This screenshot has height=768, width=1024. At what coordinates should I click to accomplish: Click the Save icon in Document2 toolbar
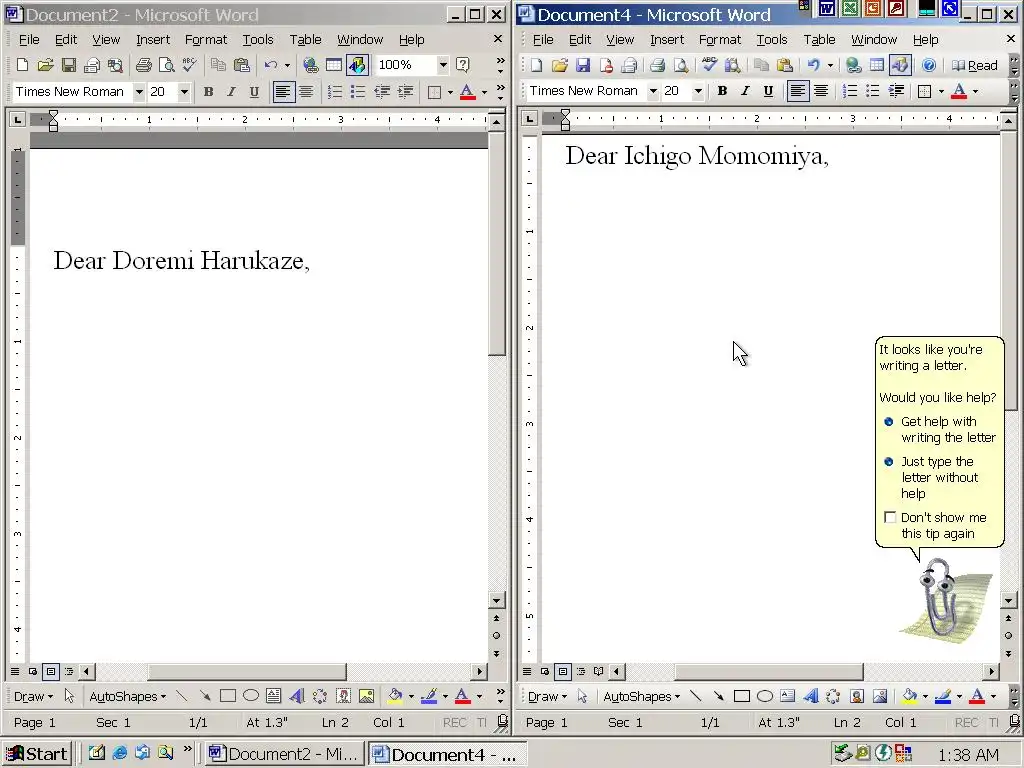pos(69,65)
